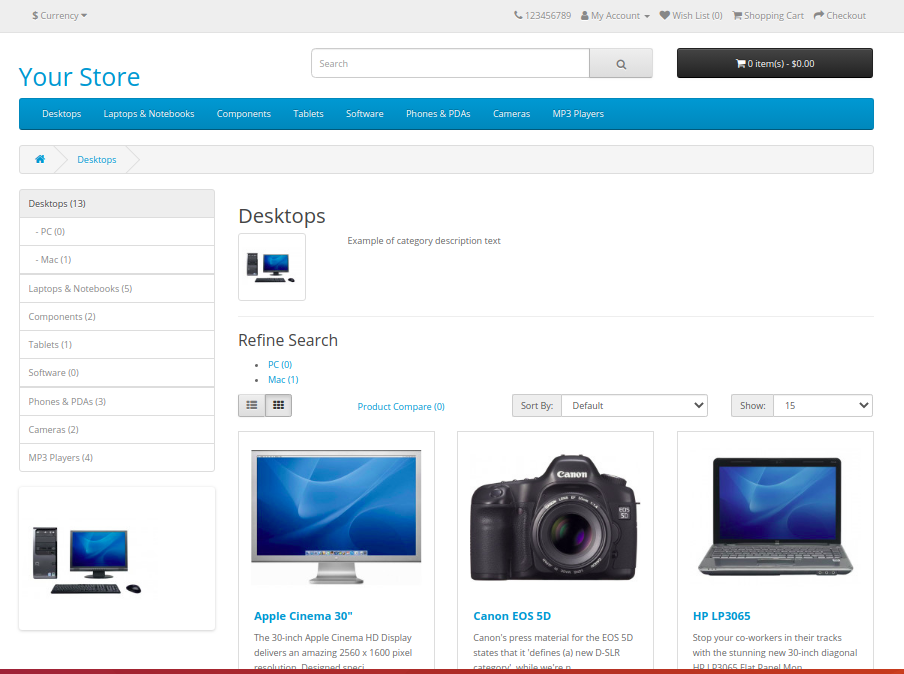Open Canon EOS 5D product title
Viewport: 904px width, 674px height.
[512, 616]
